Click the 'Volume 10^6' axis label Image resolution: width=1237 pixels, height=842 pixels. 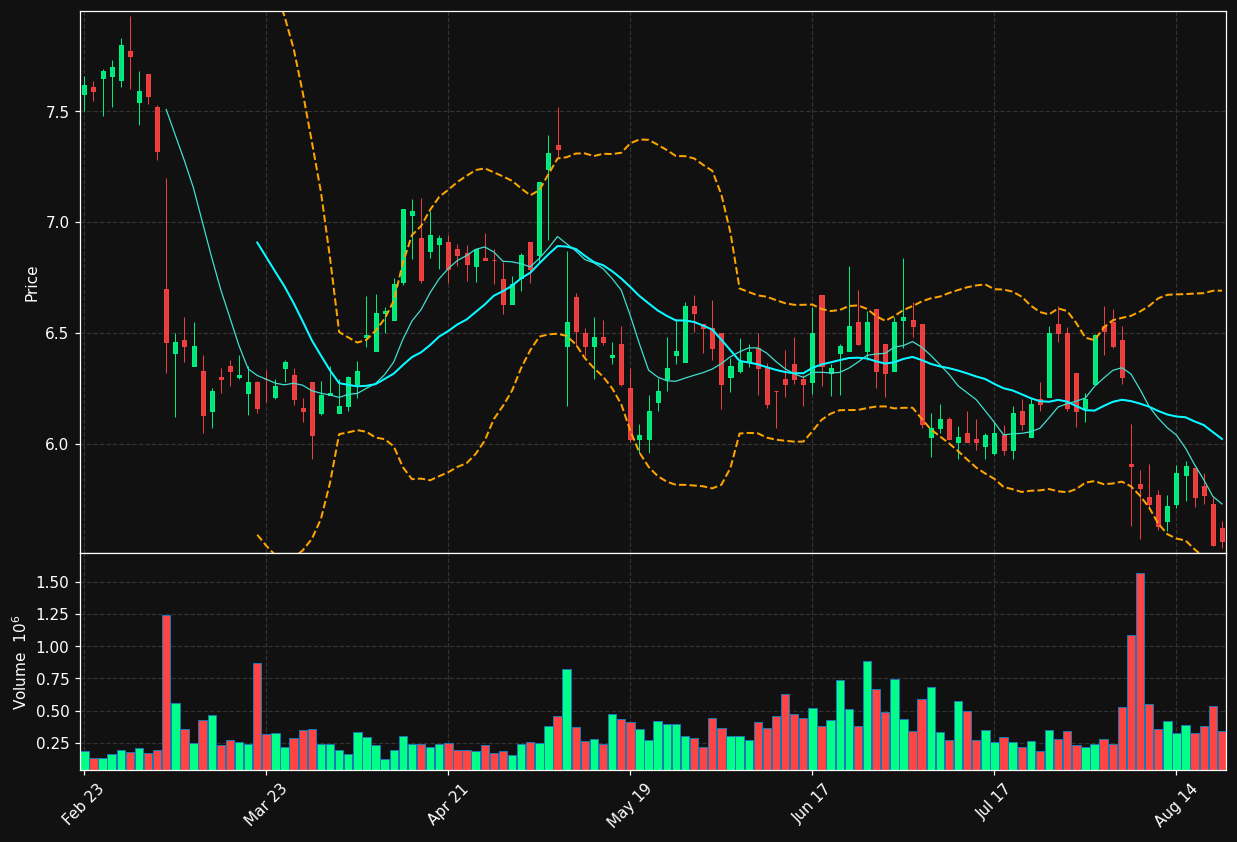click(x=20, y=662)
